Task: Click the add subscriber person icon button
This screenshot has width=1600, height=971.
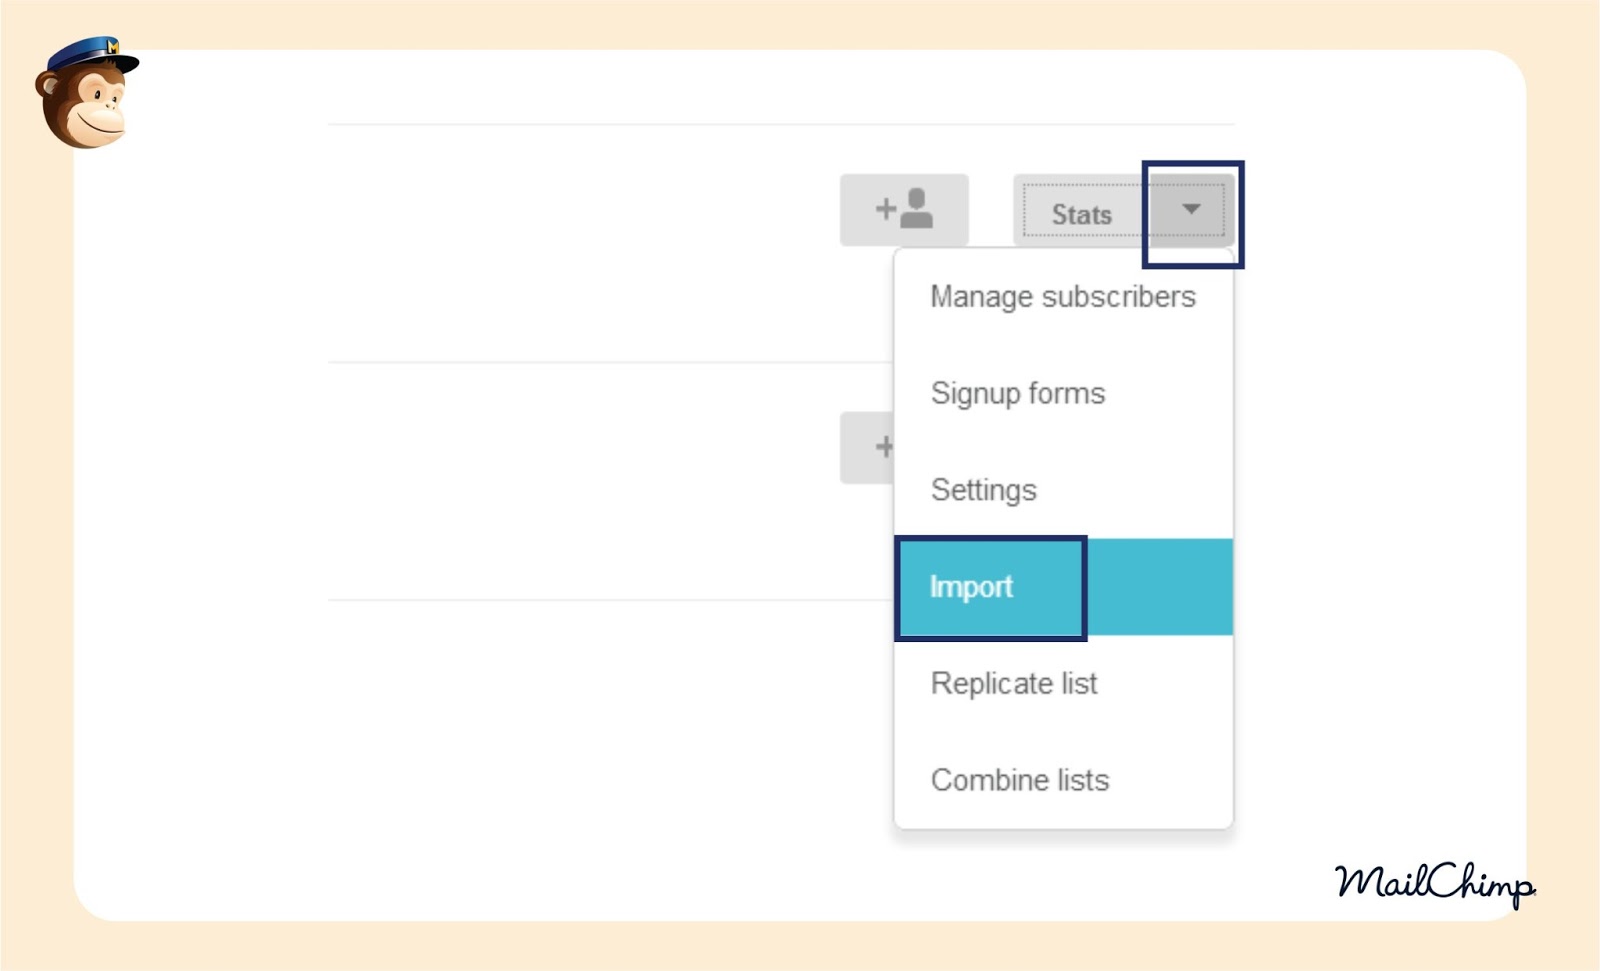Action: point(904,210)
